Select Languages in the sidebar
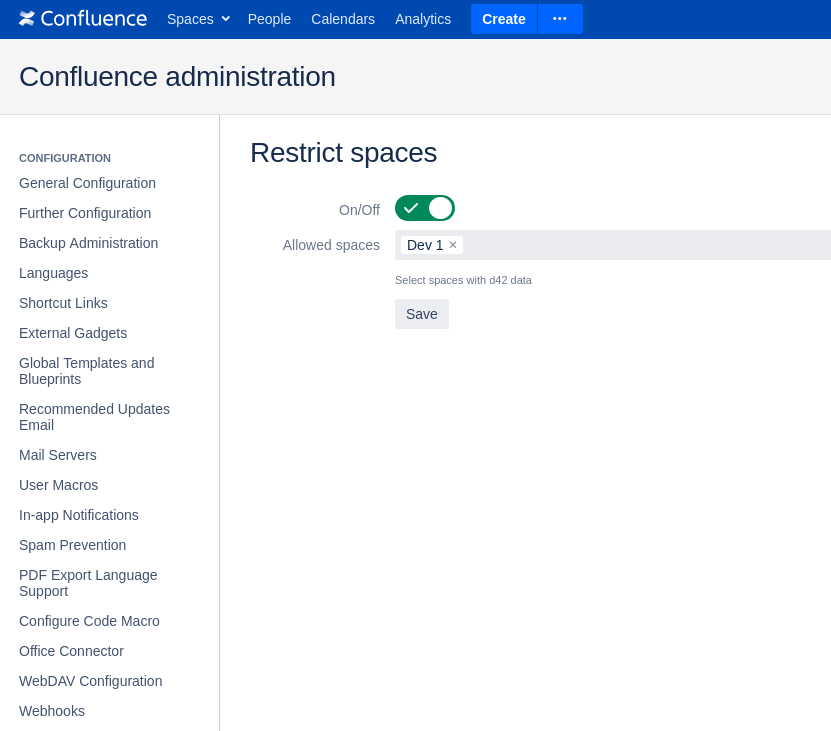 (x=53, y=273)
